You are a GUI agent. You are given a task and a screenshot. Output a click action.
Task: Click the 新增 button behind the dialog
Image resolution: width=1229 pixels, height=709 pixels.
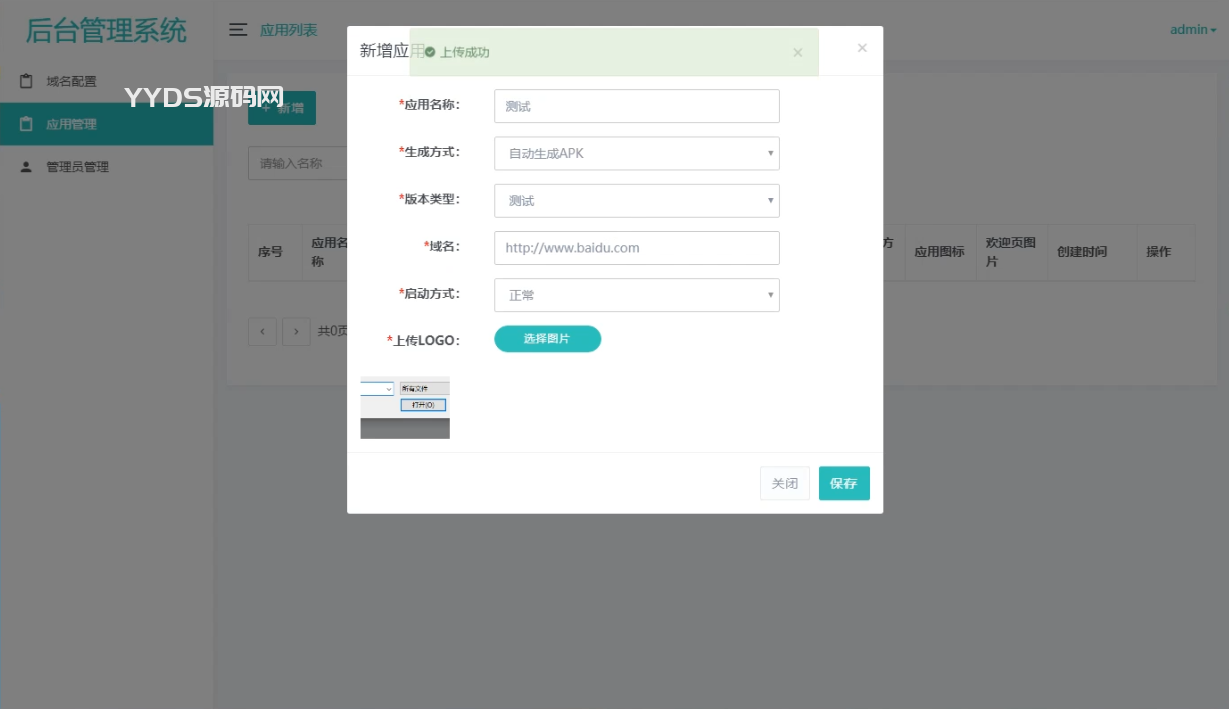282,108
